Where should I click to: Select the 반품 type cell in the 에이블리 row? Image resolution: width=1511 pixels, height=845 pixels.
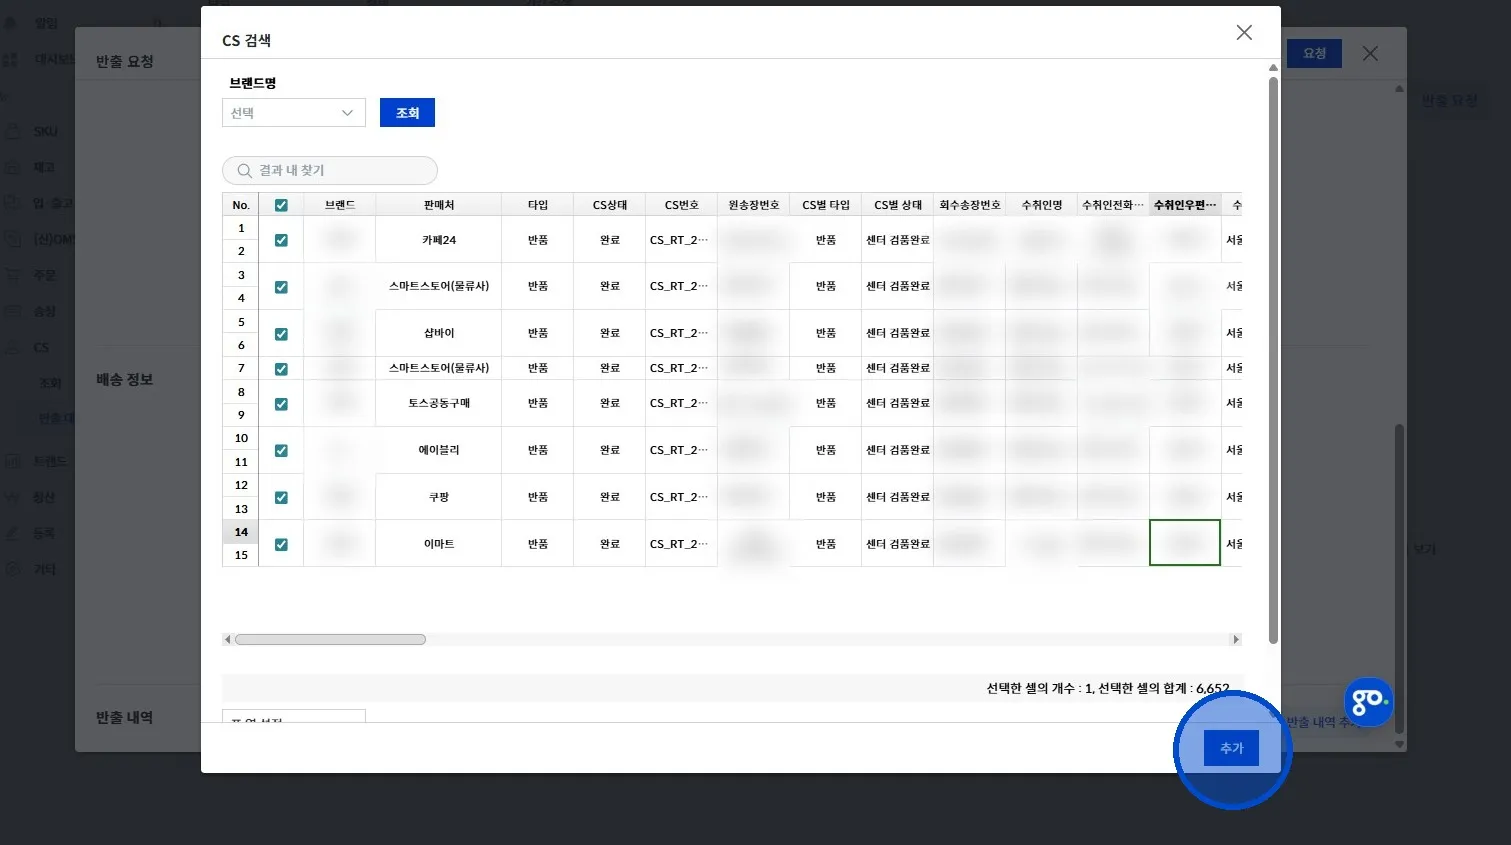coord(538,450)
